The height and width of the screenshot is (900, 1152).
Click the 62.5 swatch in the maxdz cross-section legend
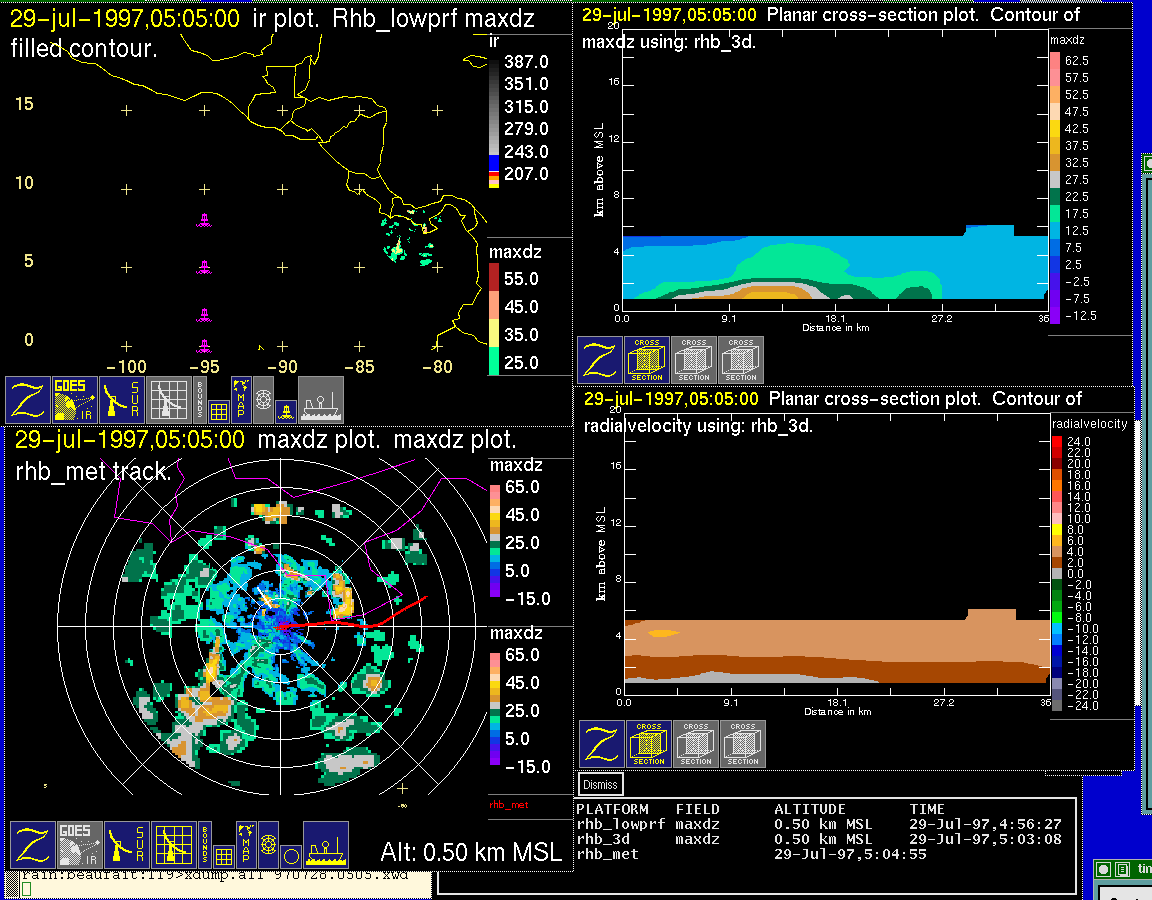1055,60
